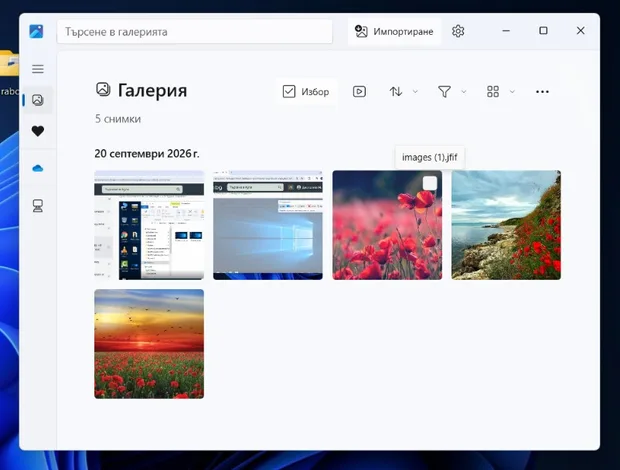Image resolution: width=620 pixels, height=470 pixels.
Task: Select the Gallery sidebar icon
Action: pos(38,100)
